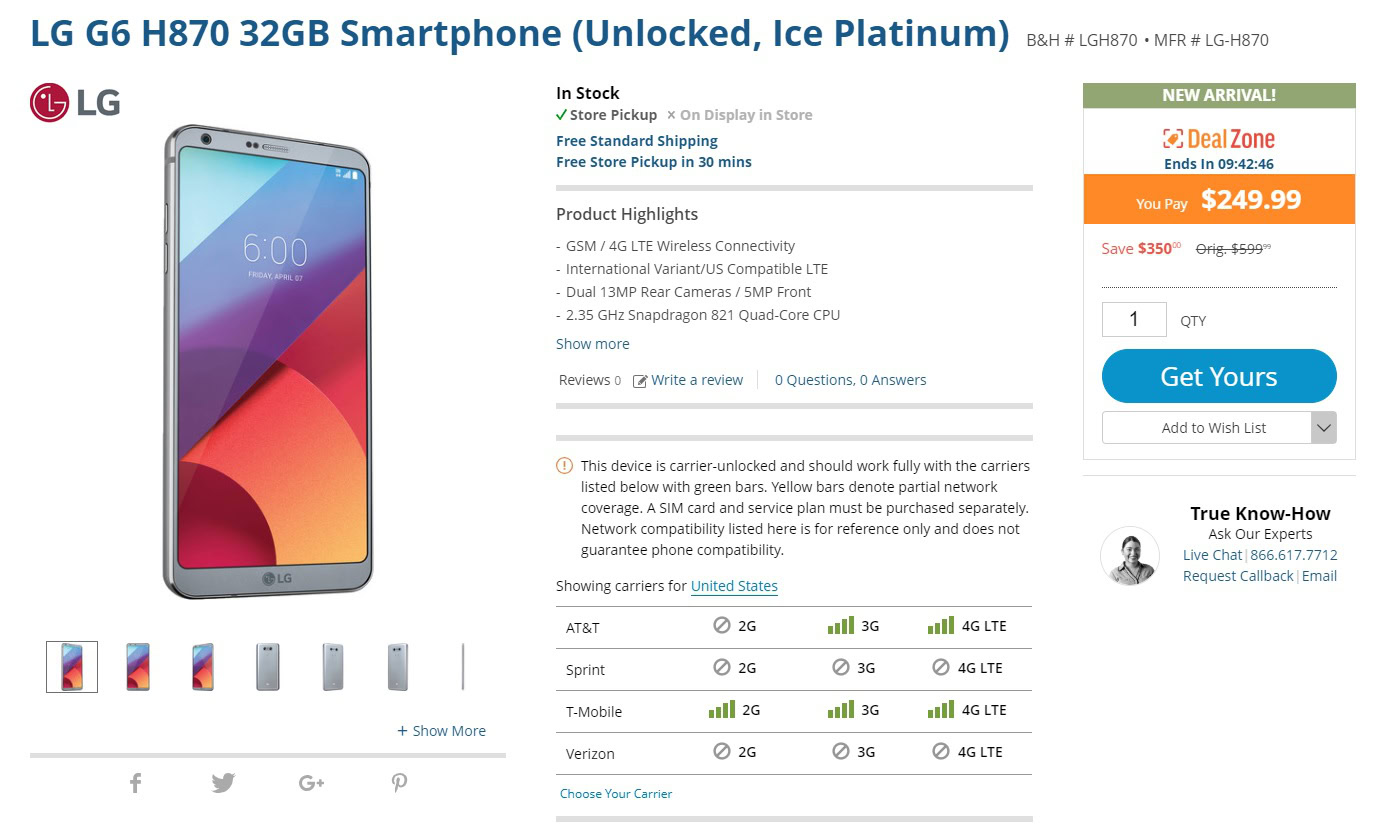1399x835 pixels.
Task: Select the first phone thumbnail
Action: [72, 667]
